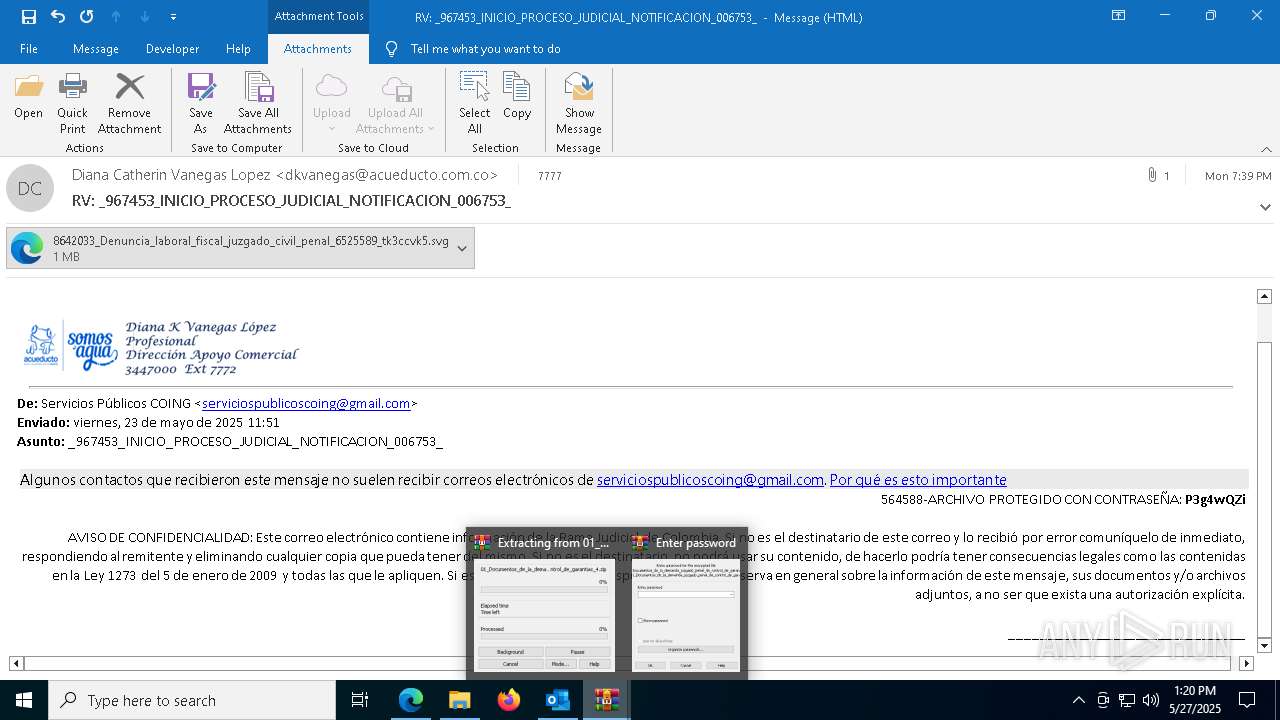Quick Print the selected attachment
This screenshot has height=720, width=1280.
pyautogui.click(x=72, y=104)
